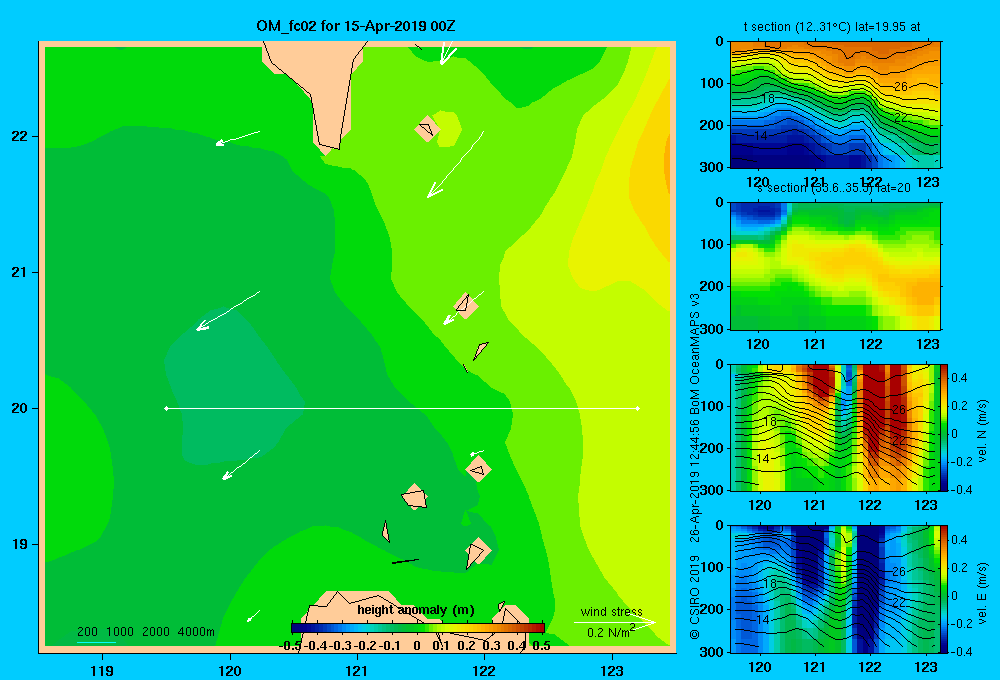This screenshot has height=680, width=1000.
Task: Click the 'wind stress' legend label
Action: [611, 611]
